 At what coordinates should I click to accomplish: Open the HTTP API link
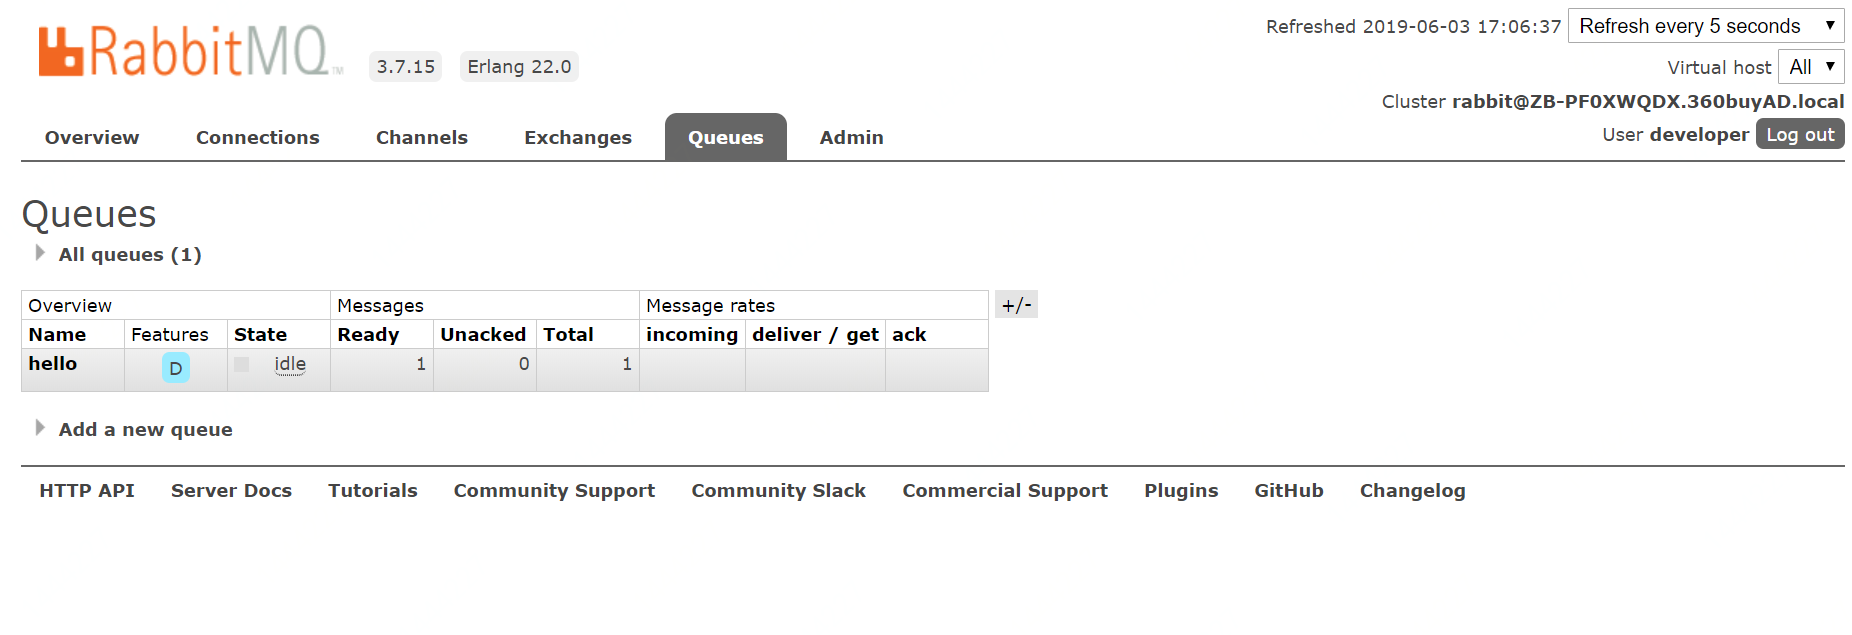tap(87, 491)
